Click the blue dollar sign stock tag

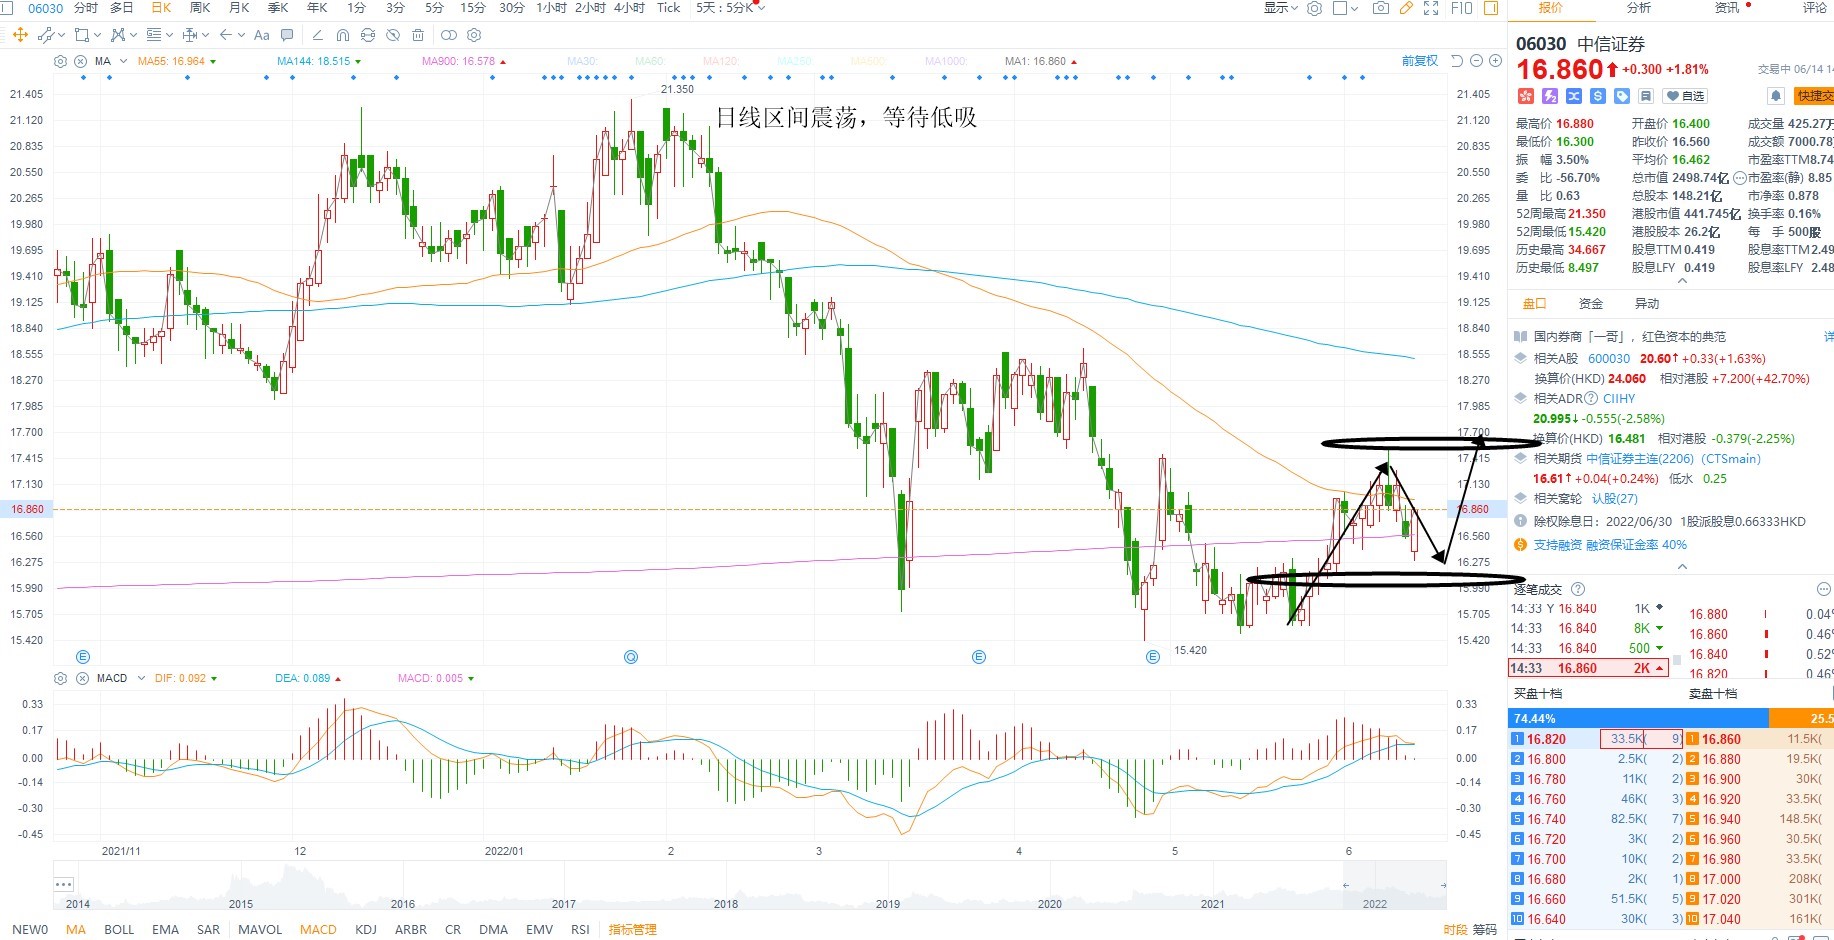click(x=1597, y=96)
